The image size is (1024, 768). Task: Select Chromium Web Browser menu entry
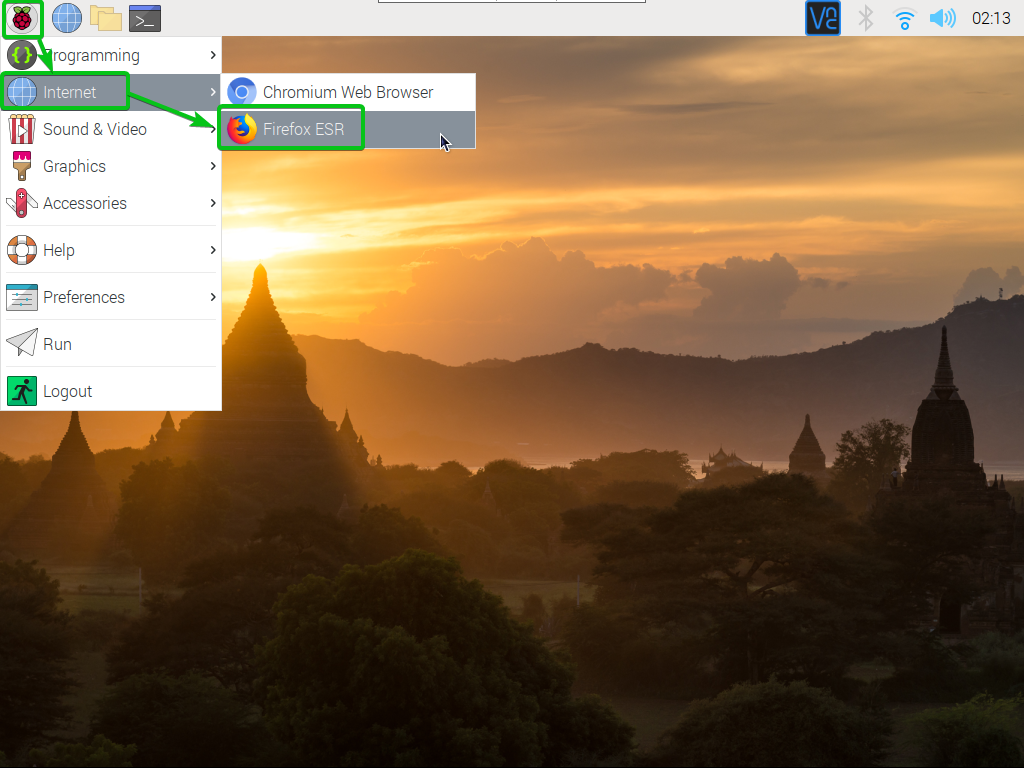pos(348,92)
